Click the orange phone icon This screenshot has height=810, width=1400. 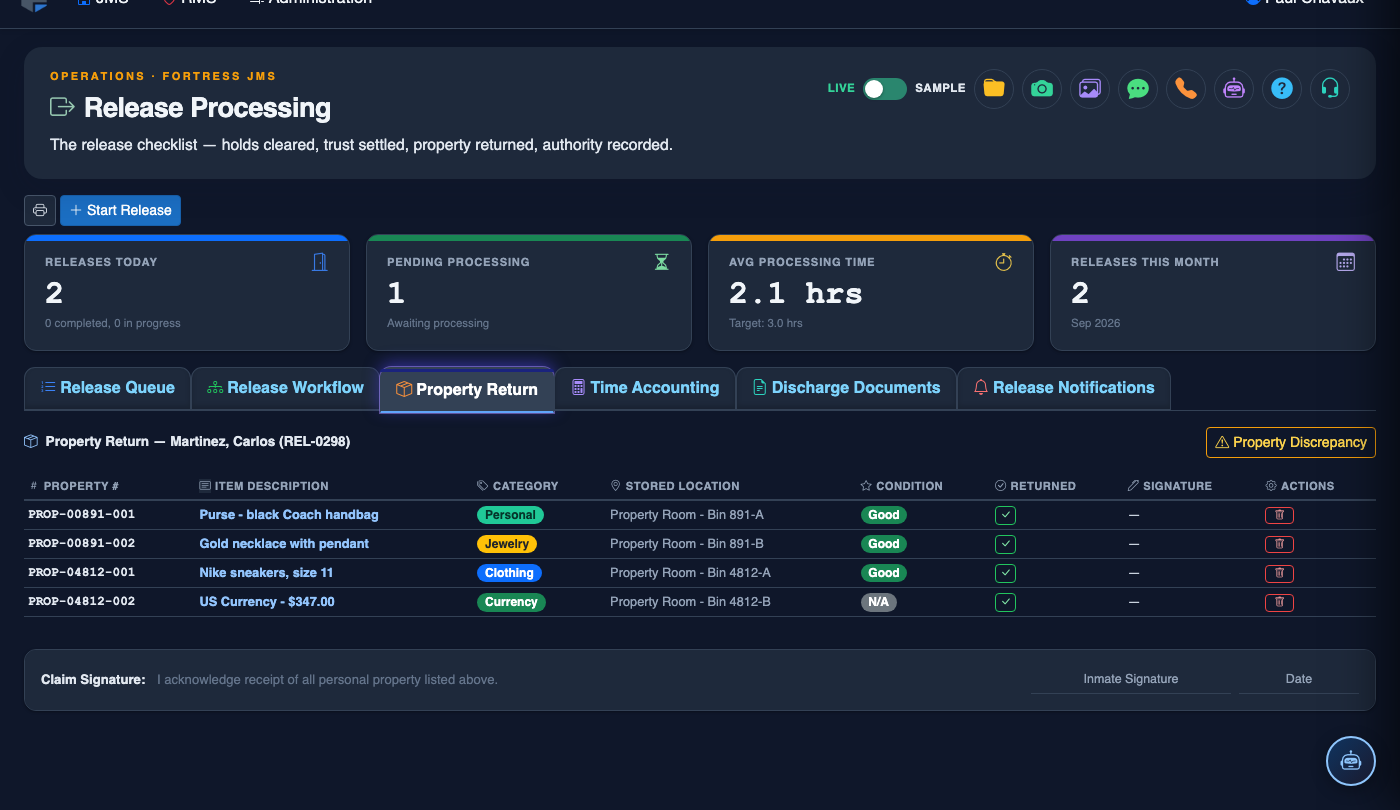pos(1185,88)
